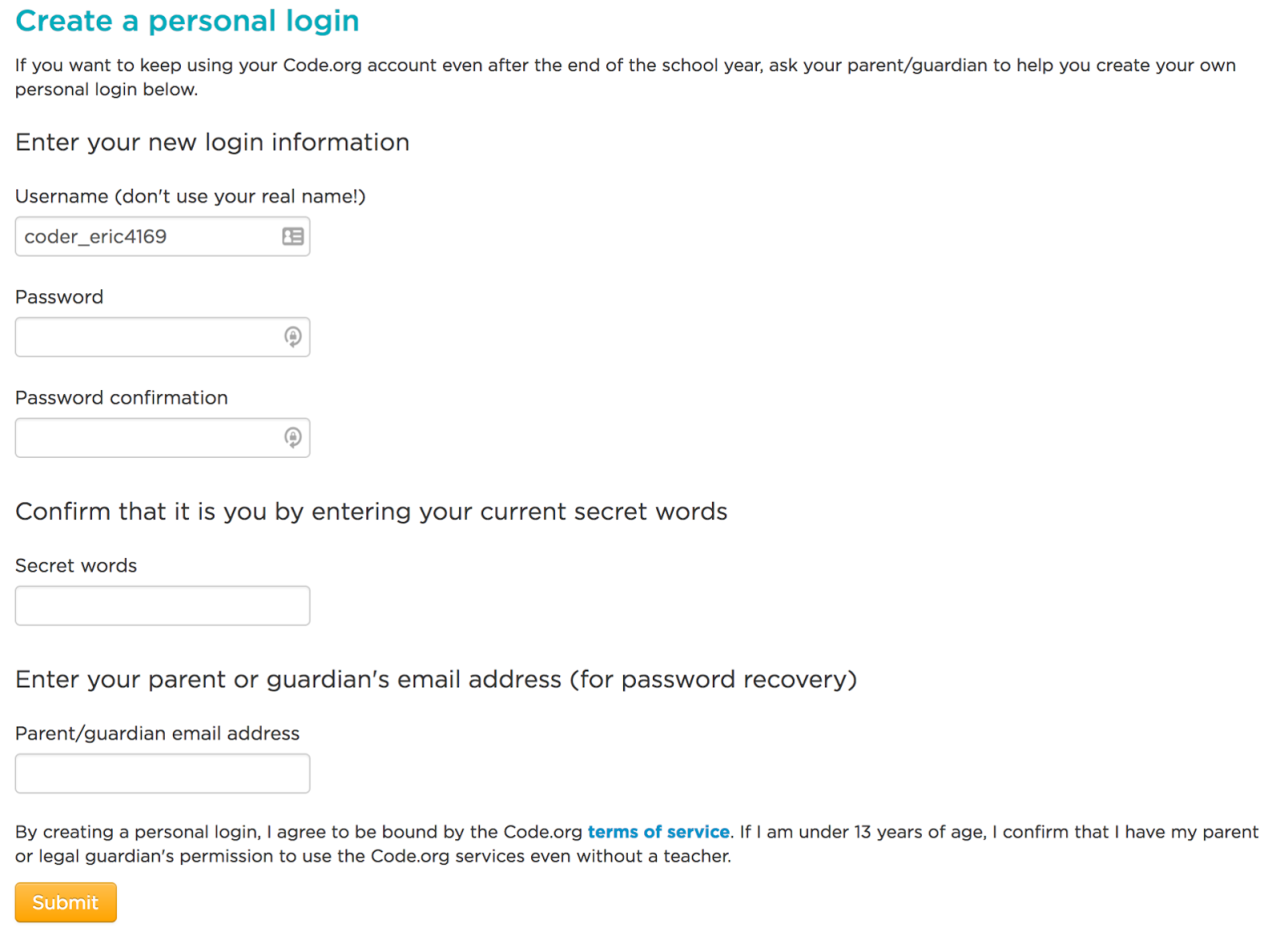The height and width of the screenshot is (936, 1280).
Task: Select the Password confirmation input box
Action: 162,437
